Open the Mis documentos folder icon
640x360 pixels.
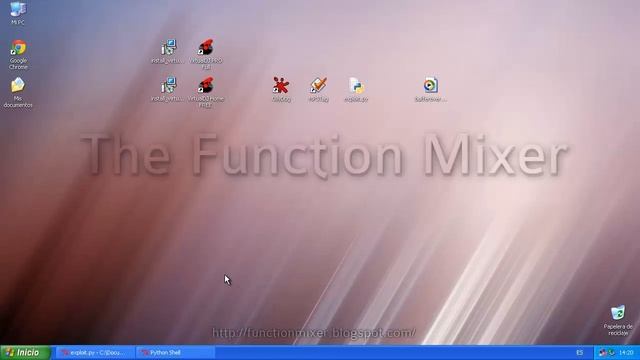(18, 93)
